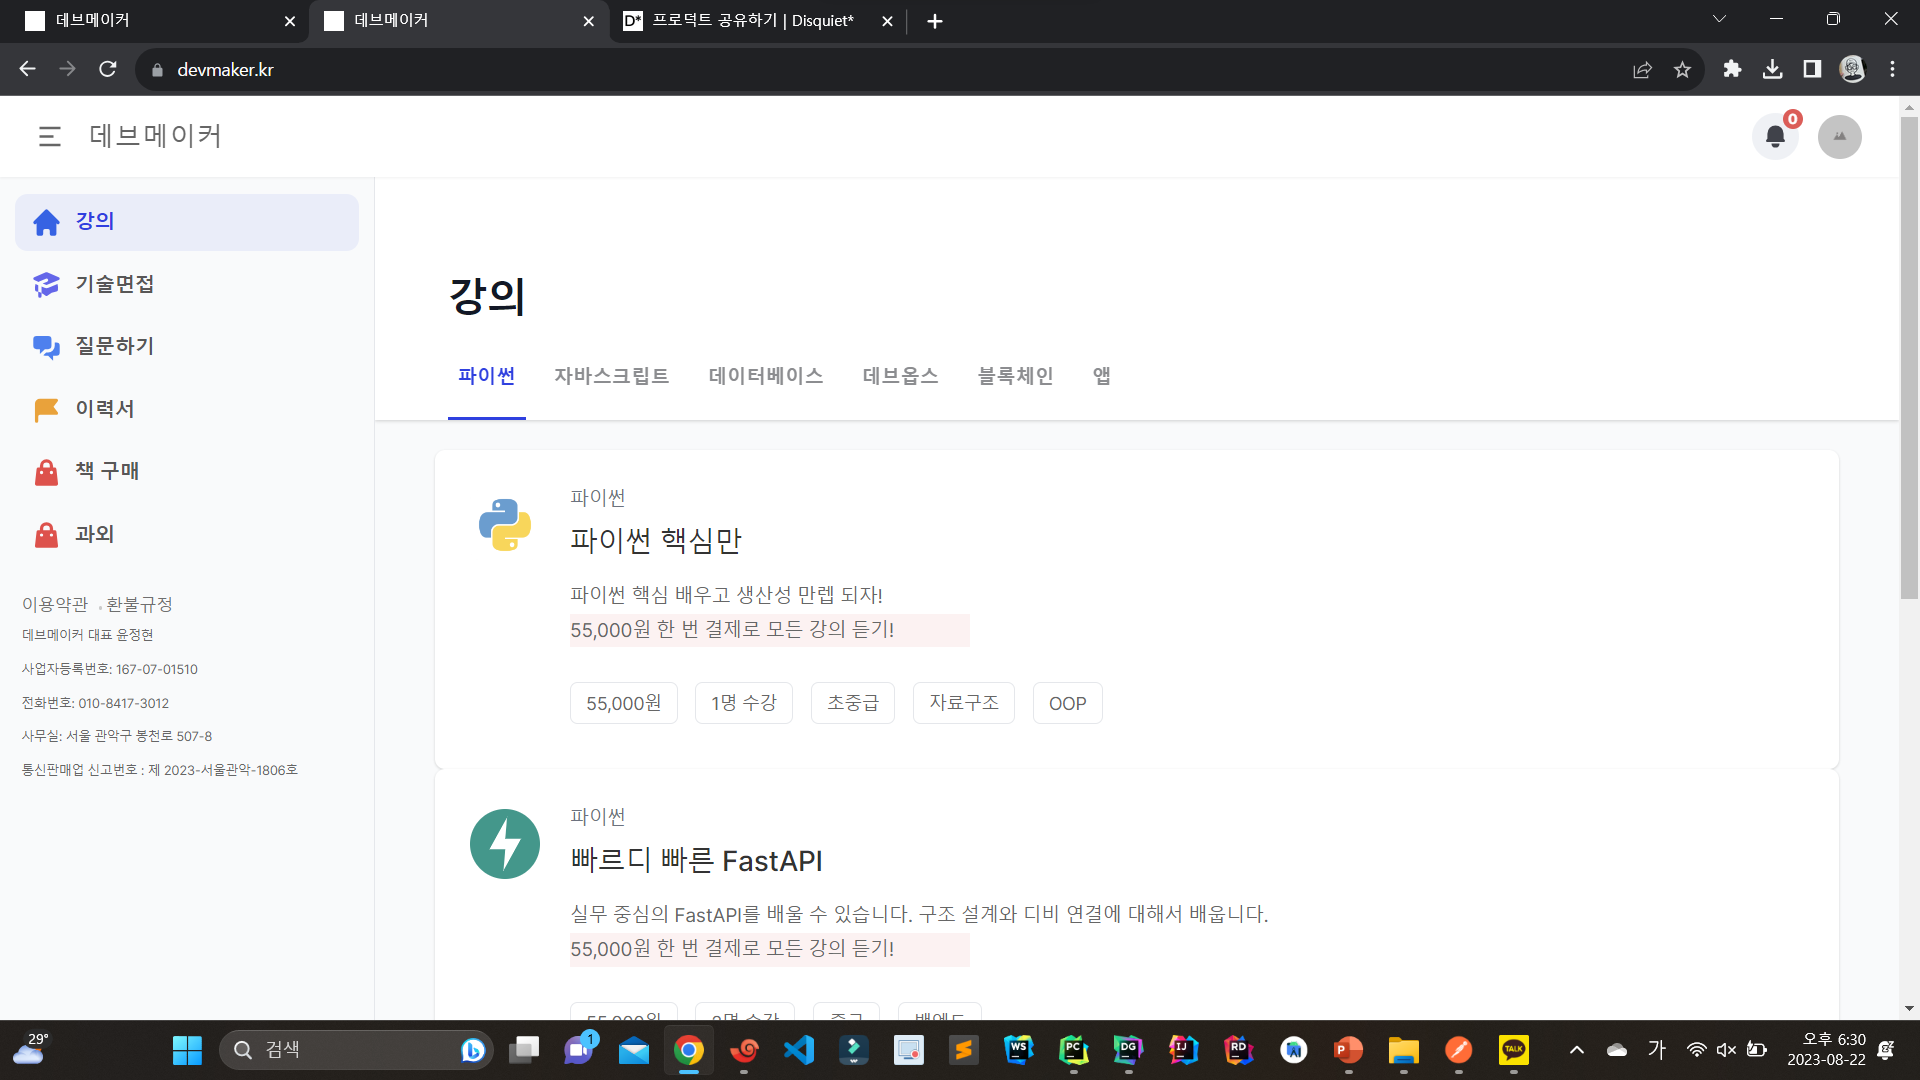Open the notification bell icon
The image size is (1920, 1080).
click(1775, 136)
